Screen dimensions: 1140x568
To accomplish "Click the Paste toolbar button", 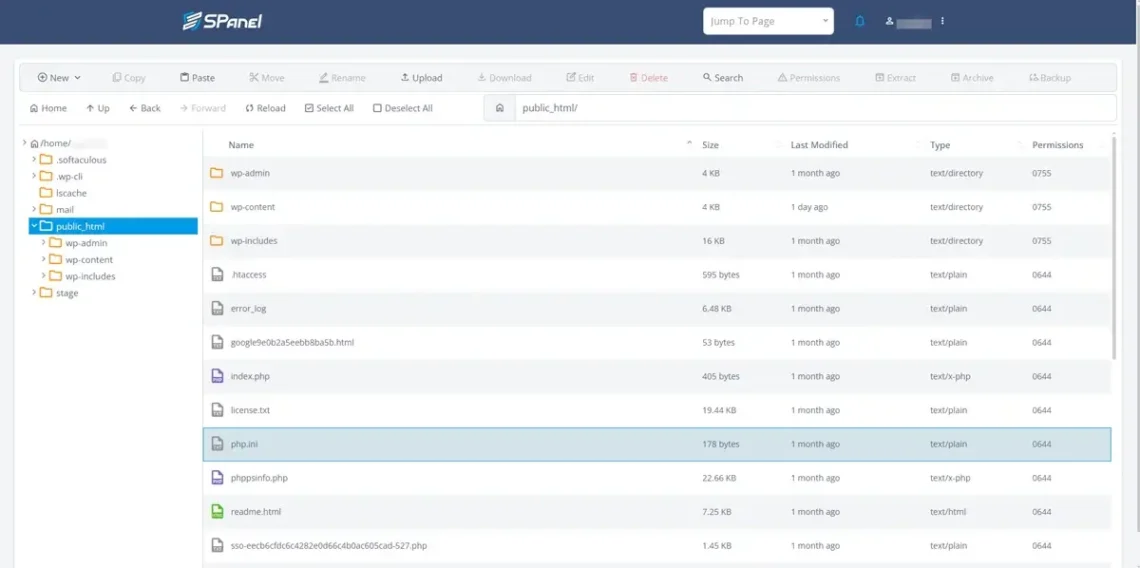I will point(197,78).
